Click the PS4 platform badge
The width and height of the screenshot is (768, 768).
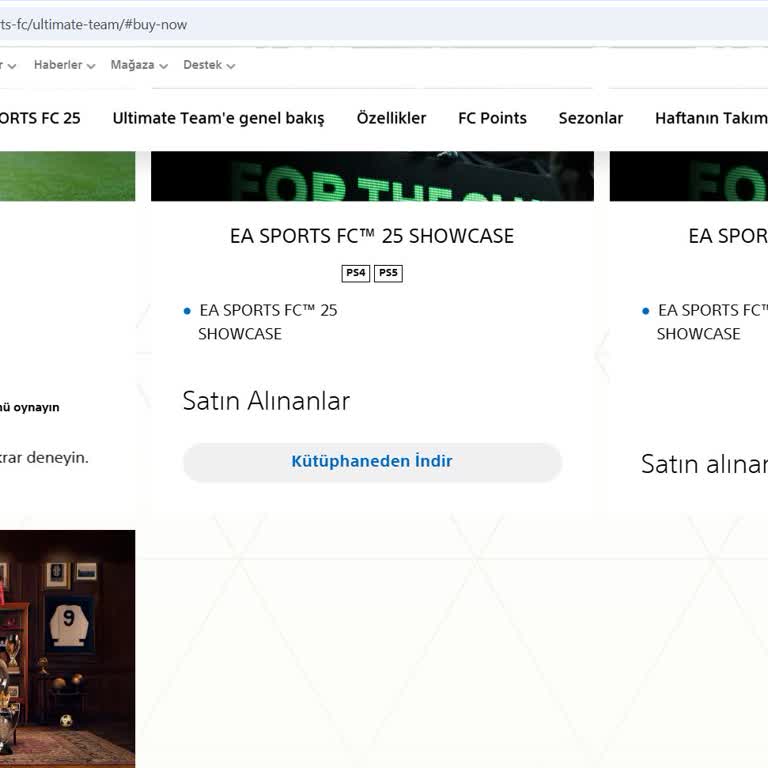point(355,273)
